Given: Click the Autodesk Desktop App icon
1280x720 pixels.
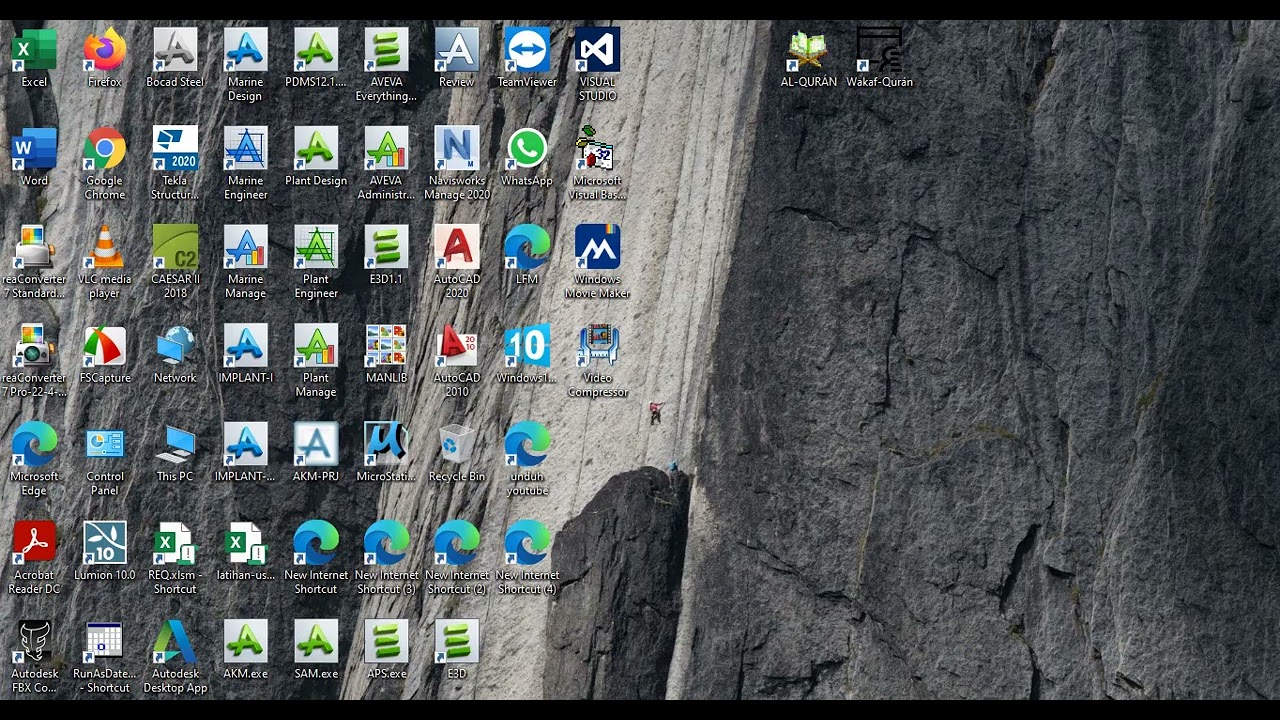Looking at the screenshot, I should pyautogui.click(x=175, y=642).
